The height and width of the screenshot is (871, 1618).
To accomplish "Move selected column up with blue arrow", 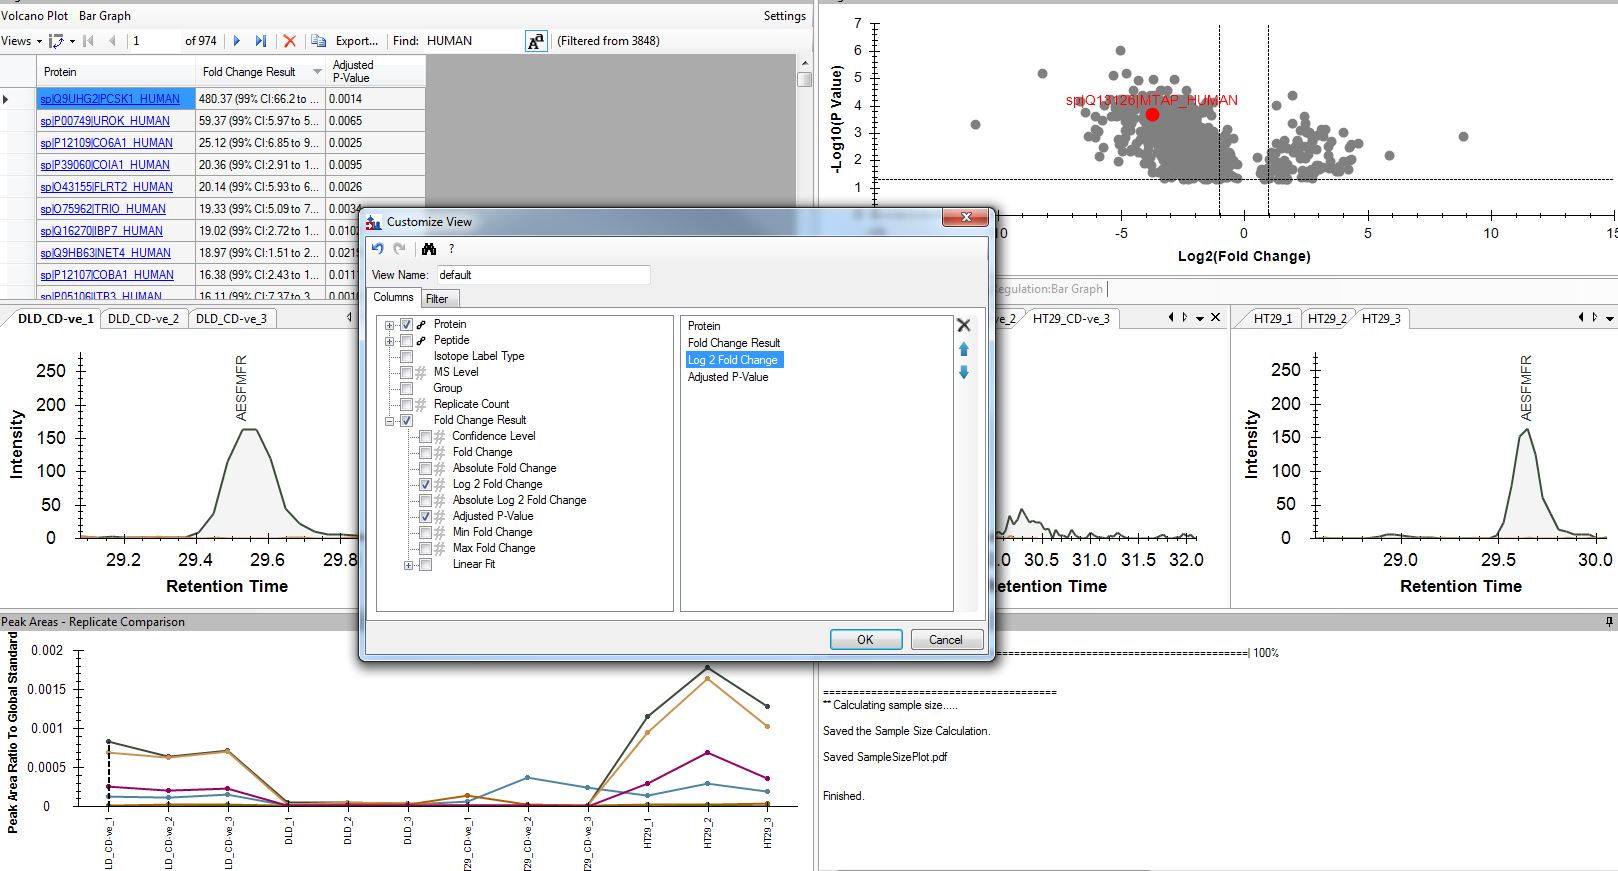I will tap(963, 349).
